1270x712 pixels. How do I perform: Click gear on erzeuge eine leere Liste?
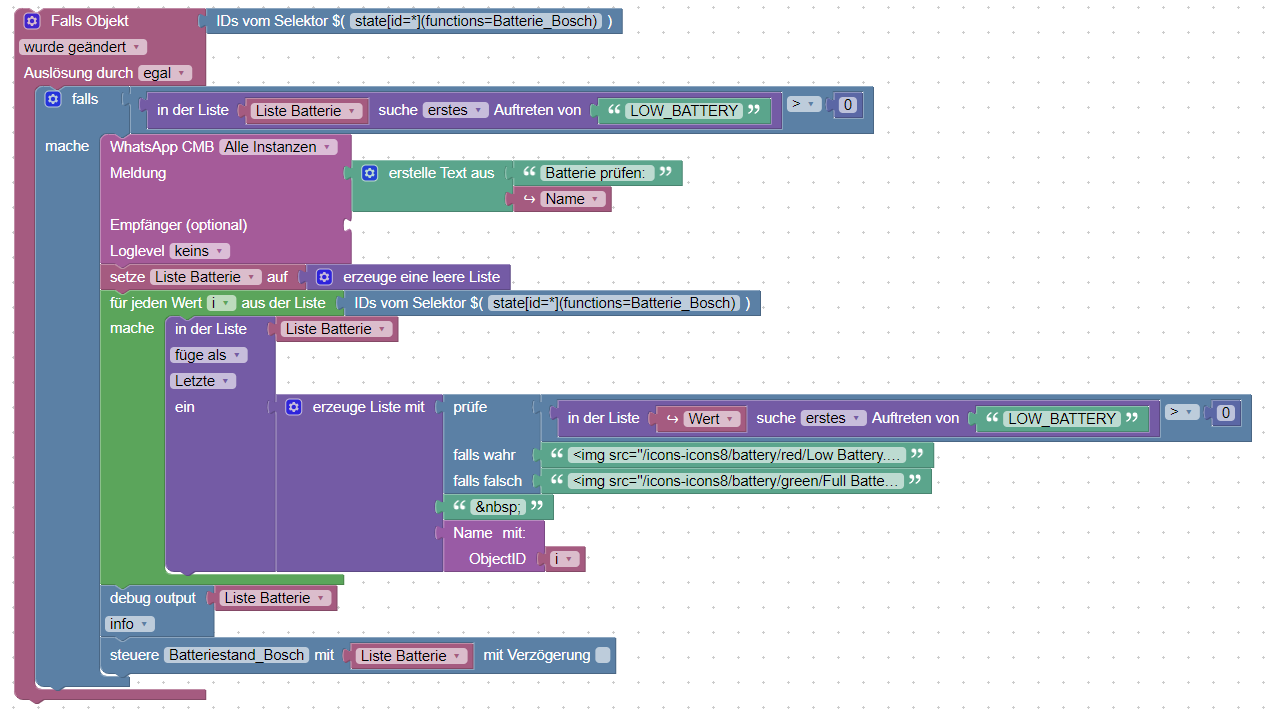[324, 277]
